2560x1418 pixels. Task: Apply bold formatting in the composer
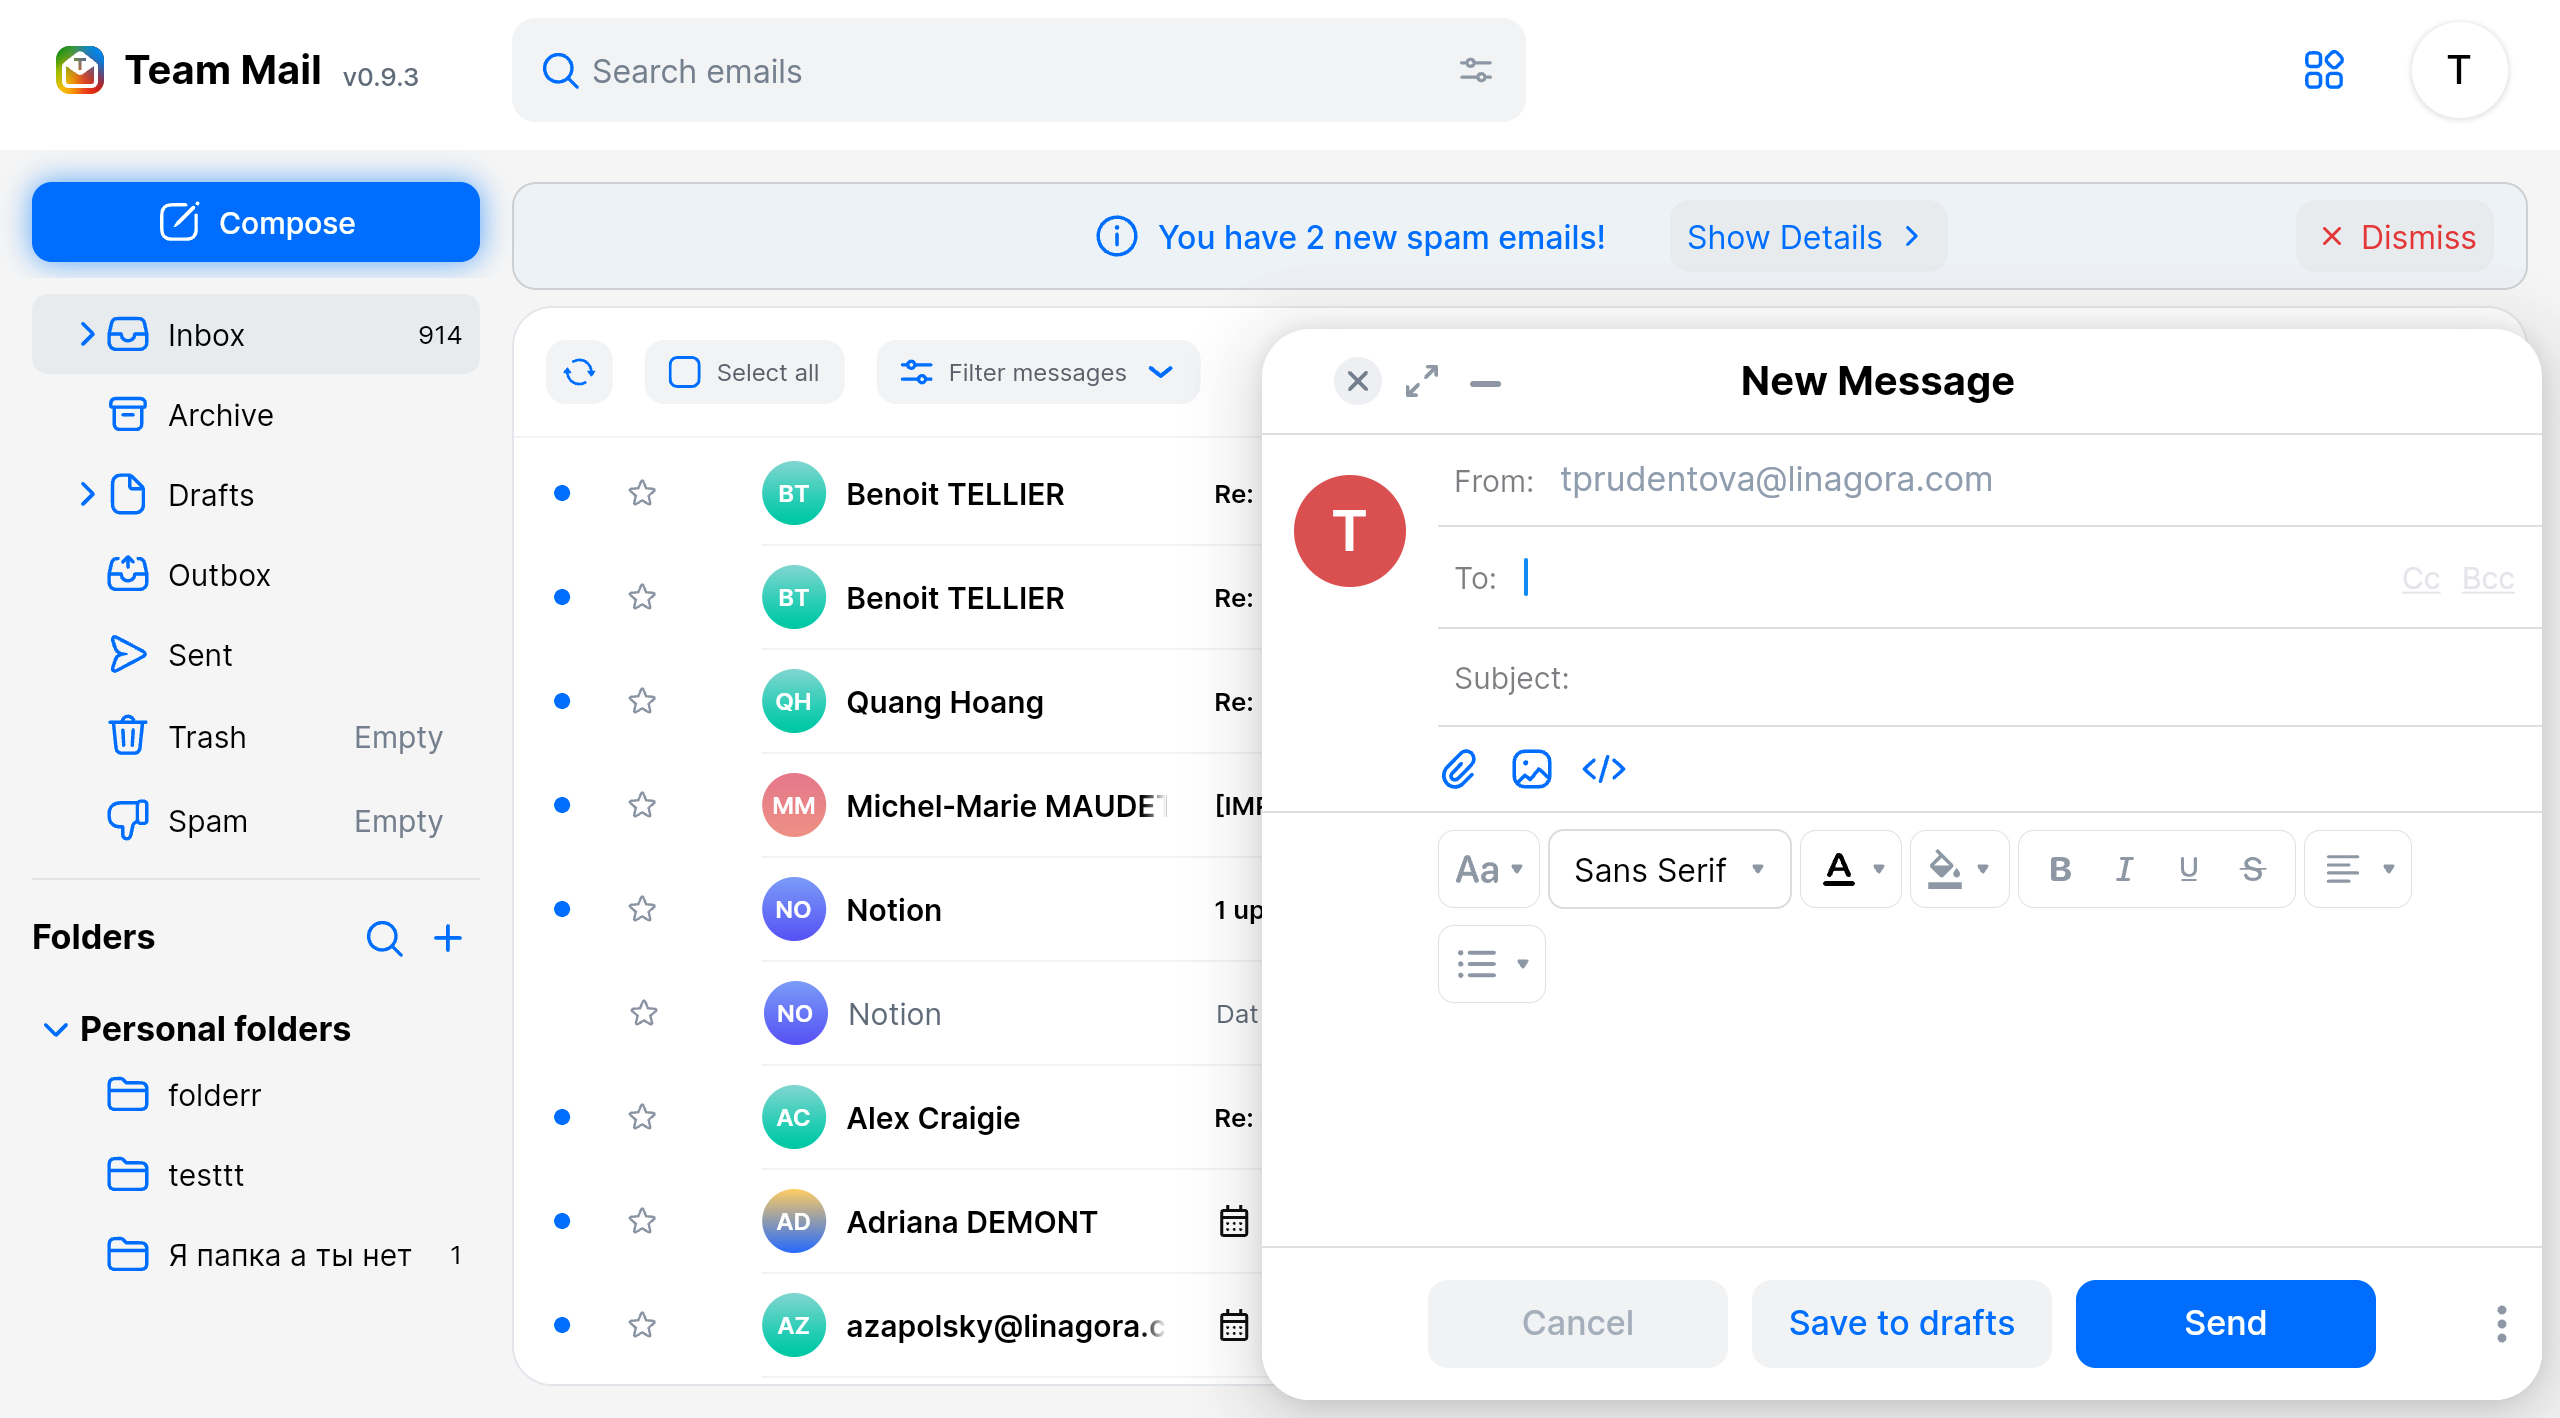coord(2060,868)
